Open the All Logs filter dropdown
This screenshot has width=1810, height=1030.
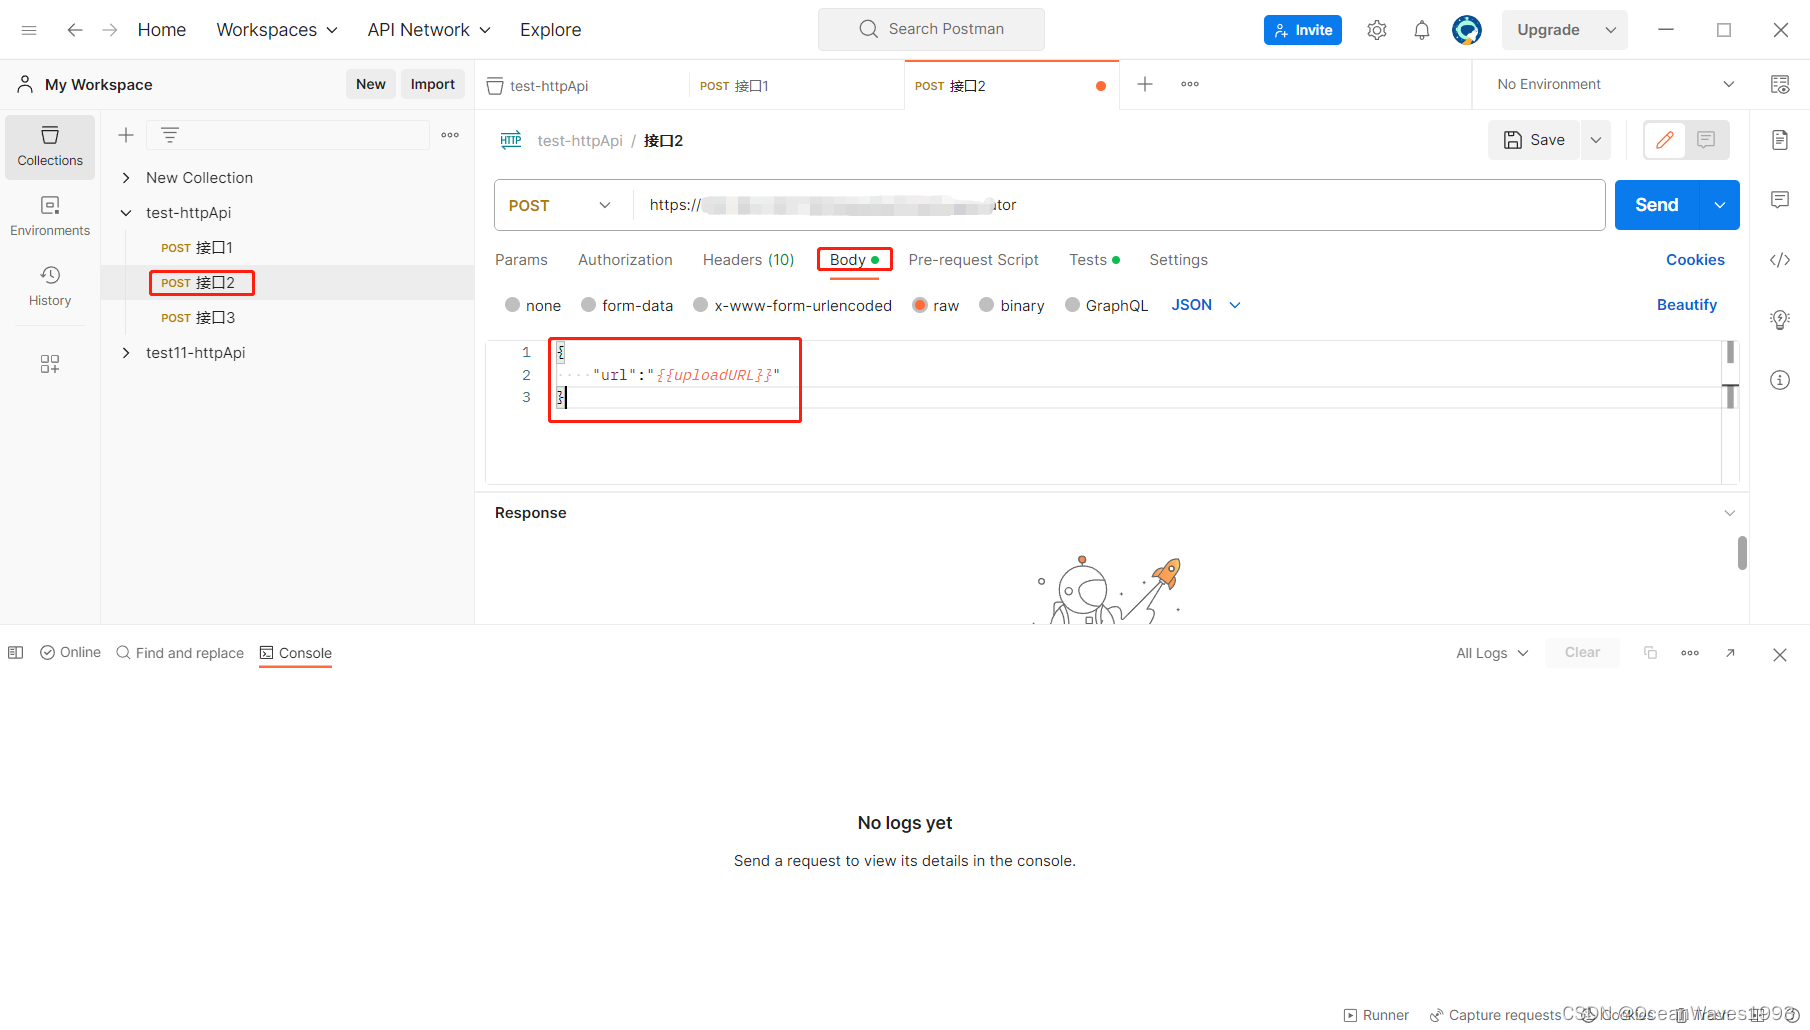[1492, 653]
